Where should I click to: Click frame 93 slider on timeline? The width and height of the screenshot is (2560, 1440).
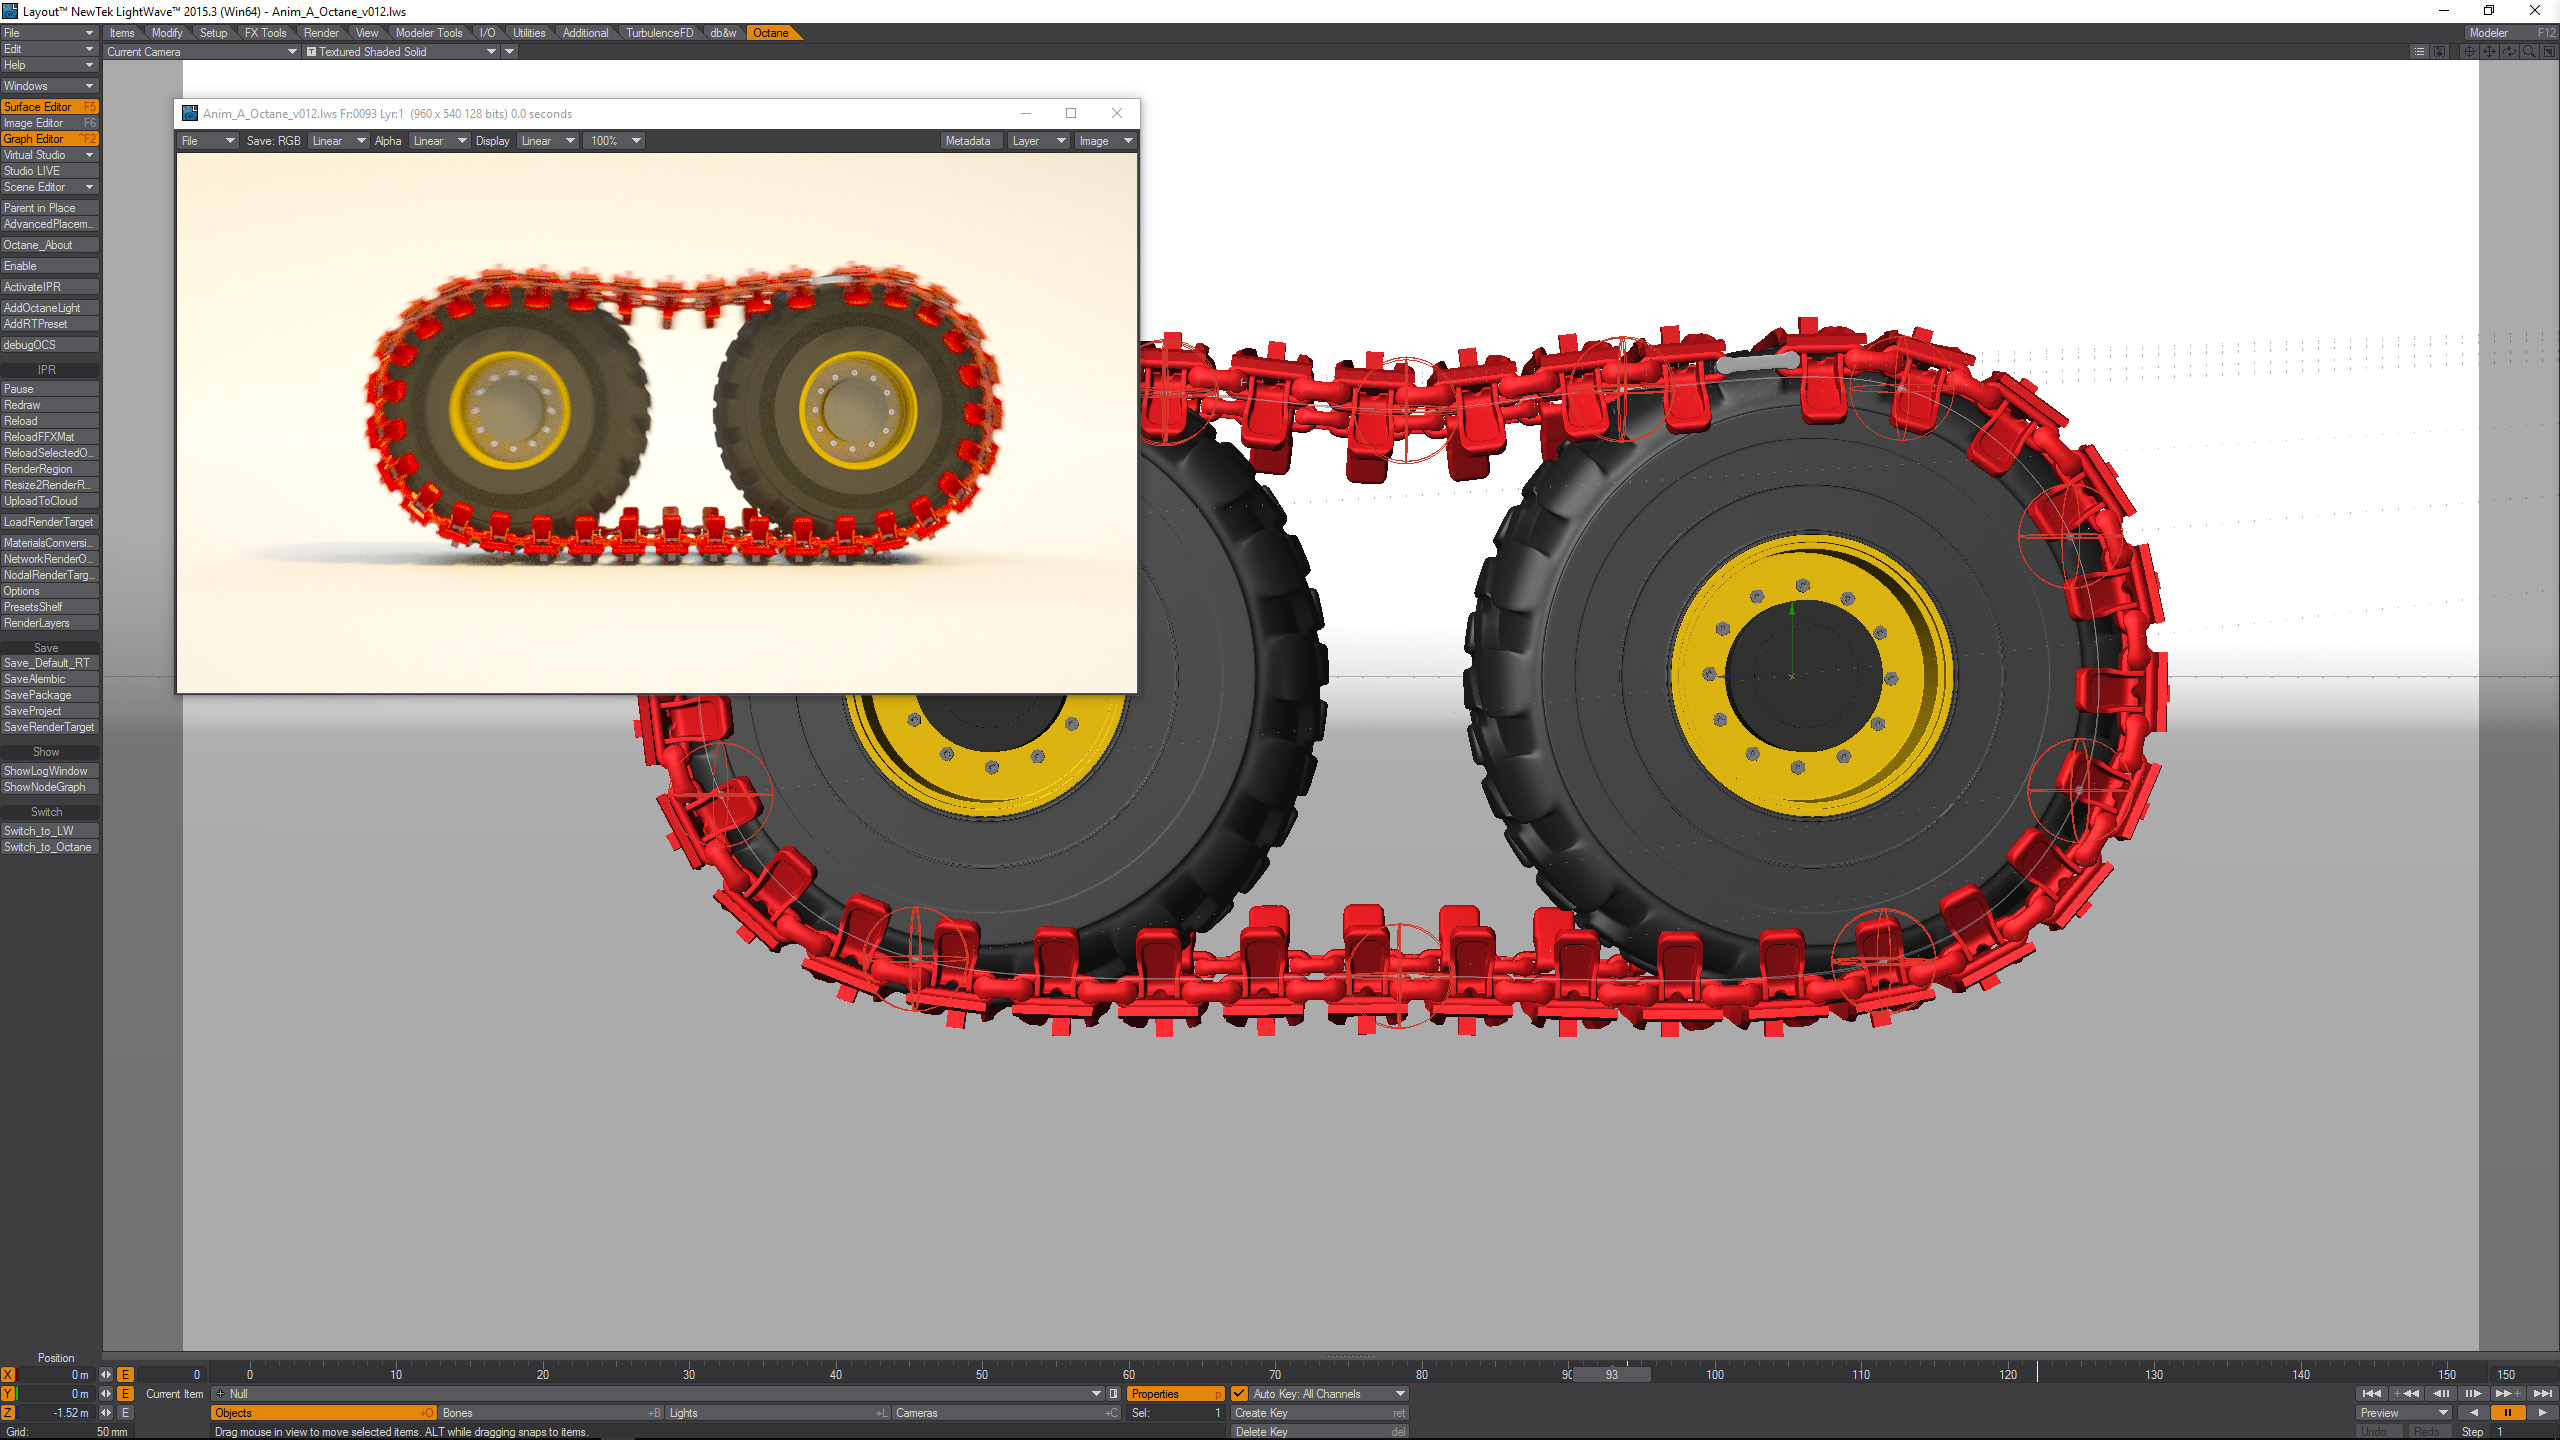click(x=1611, y=1374)
